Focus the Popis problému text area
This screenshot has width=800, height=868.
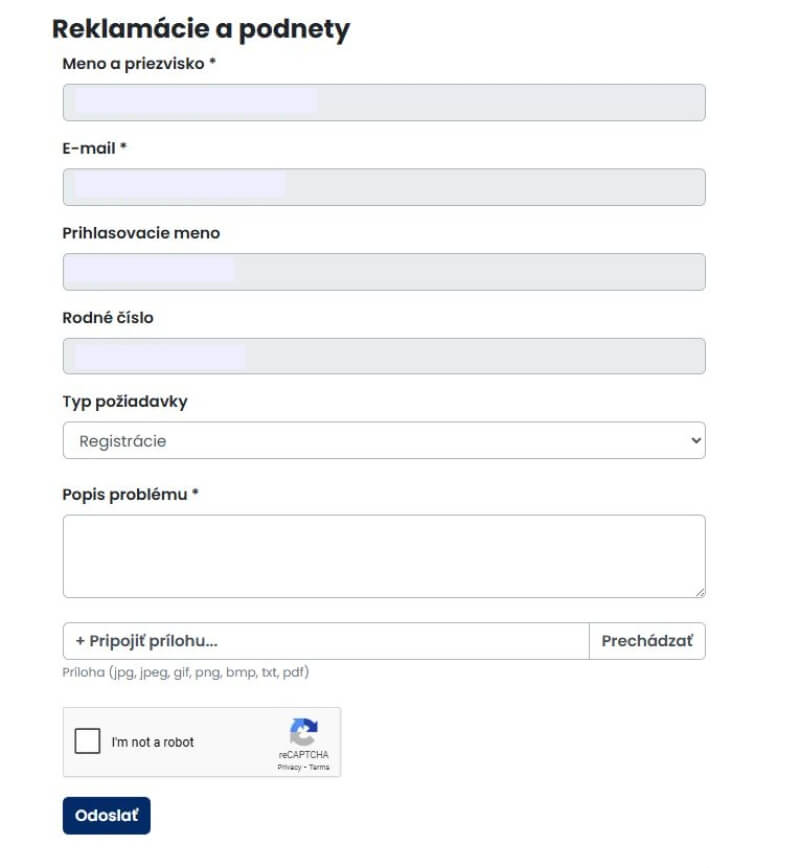(383, 555)
